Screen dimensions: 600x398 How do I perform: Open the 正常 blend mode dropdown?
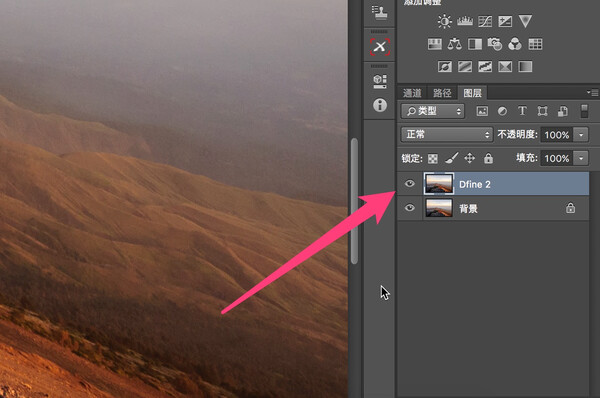point(447,134)
